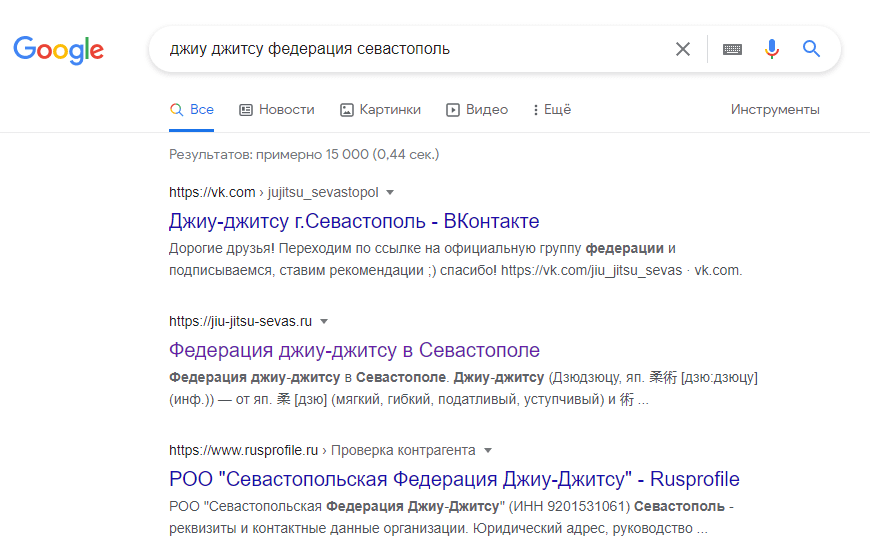Open Федерация джиу-джитсу в Севастополе result
The image size is (870, 552).
tap(354, 350)
